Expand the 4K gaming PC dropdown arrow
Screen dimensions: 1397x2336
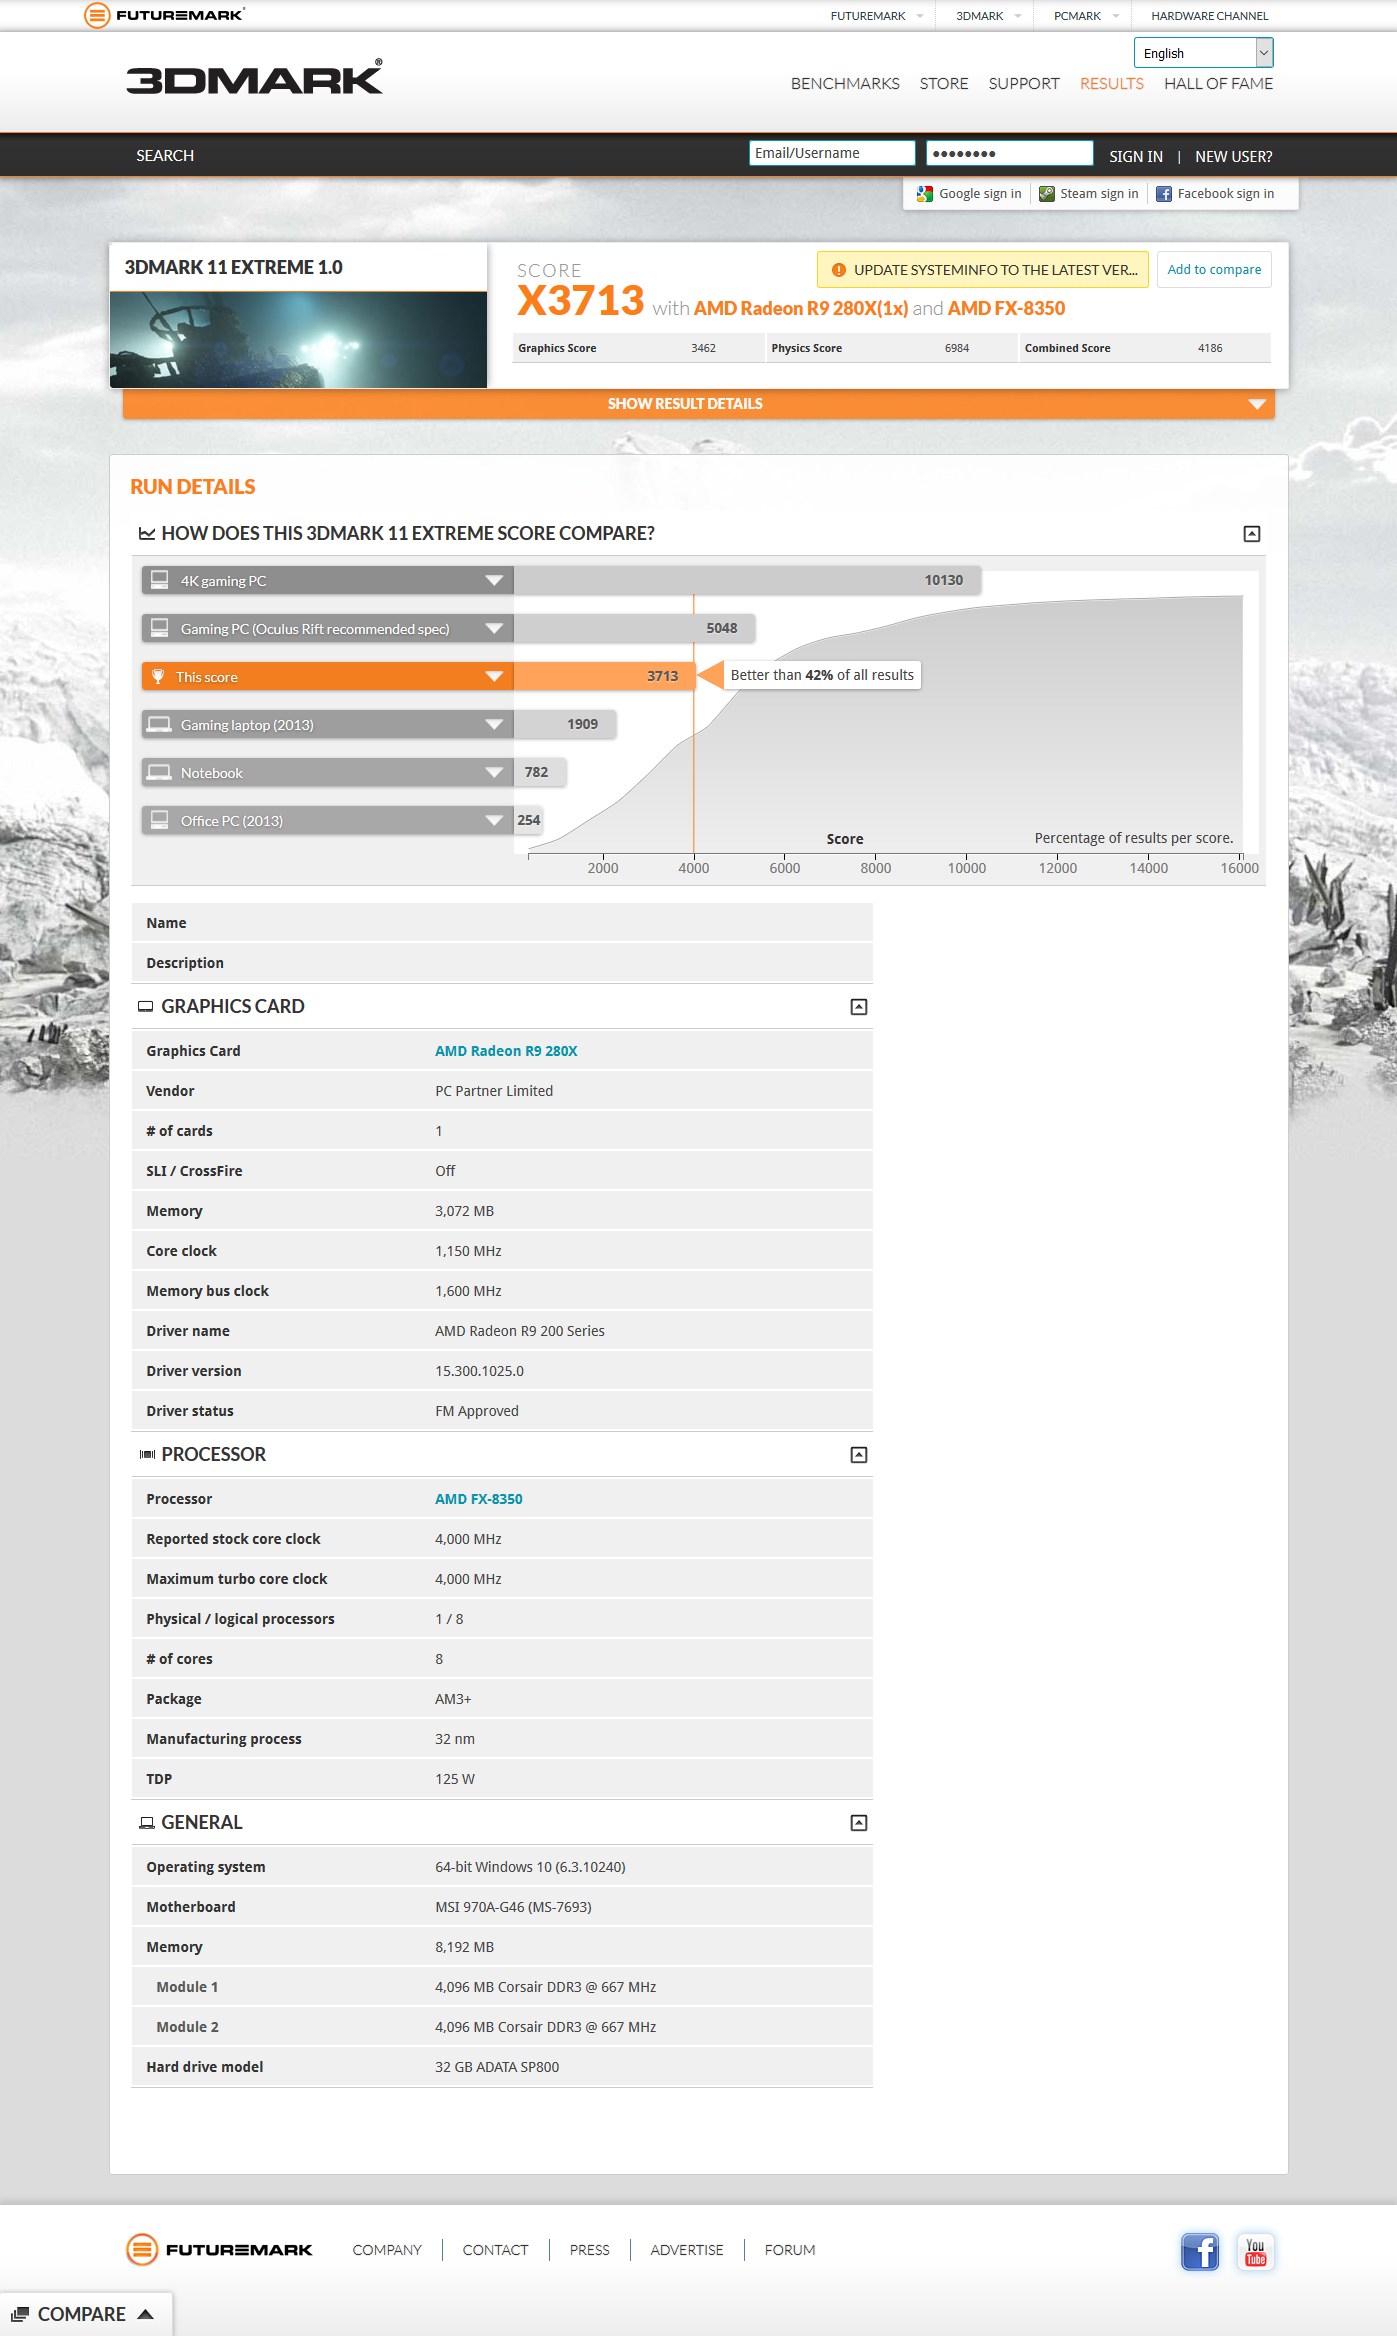point(494,580)
